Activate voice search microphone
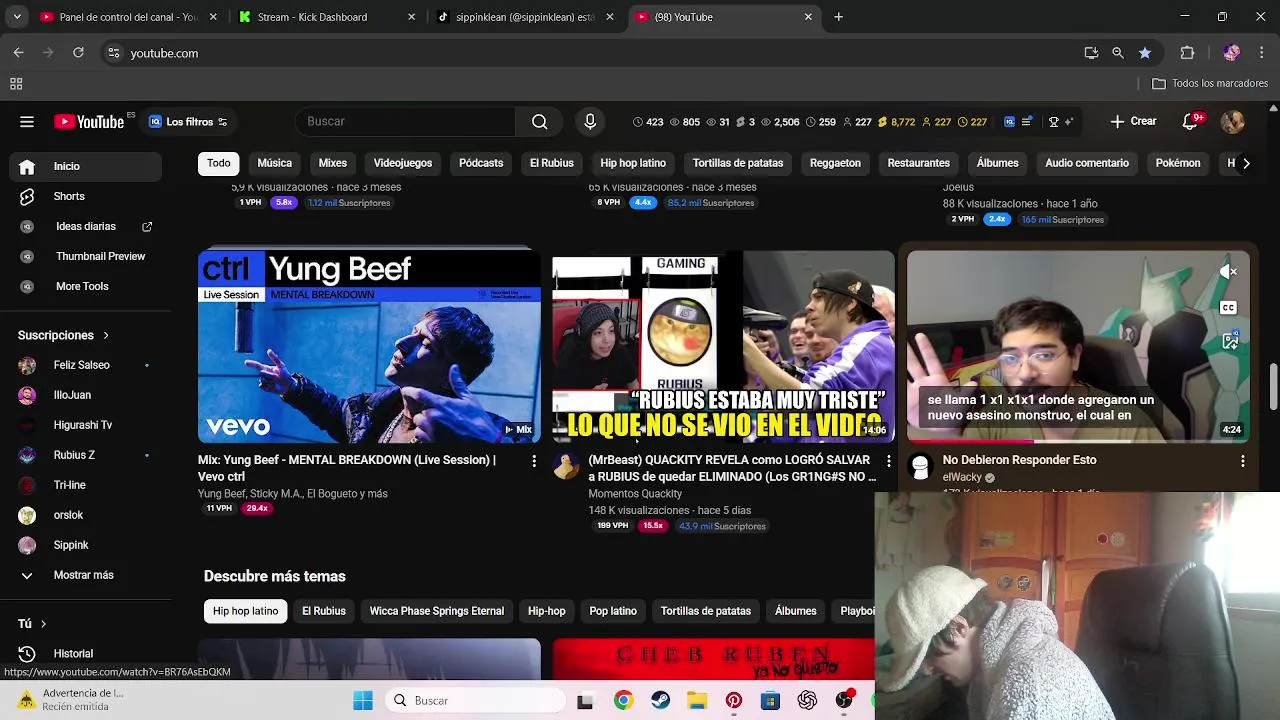This screenshot has width=1280, height=720. (x=590, y=122)
